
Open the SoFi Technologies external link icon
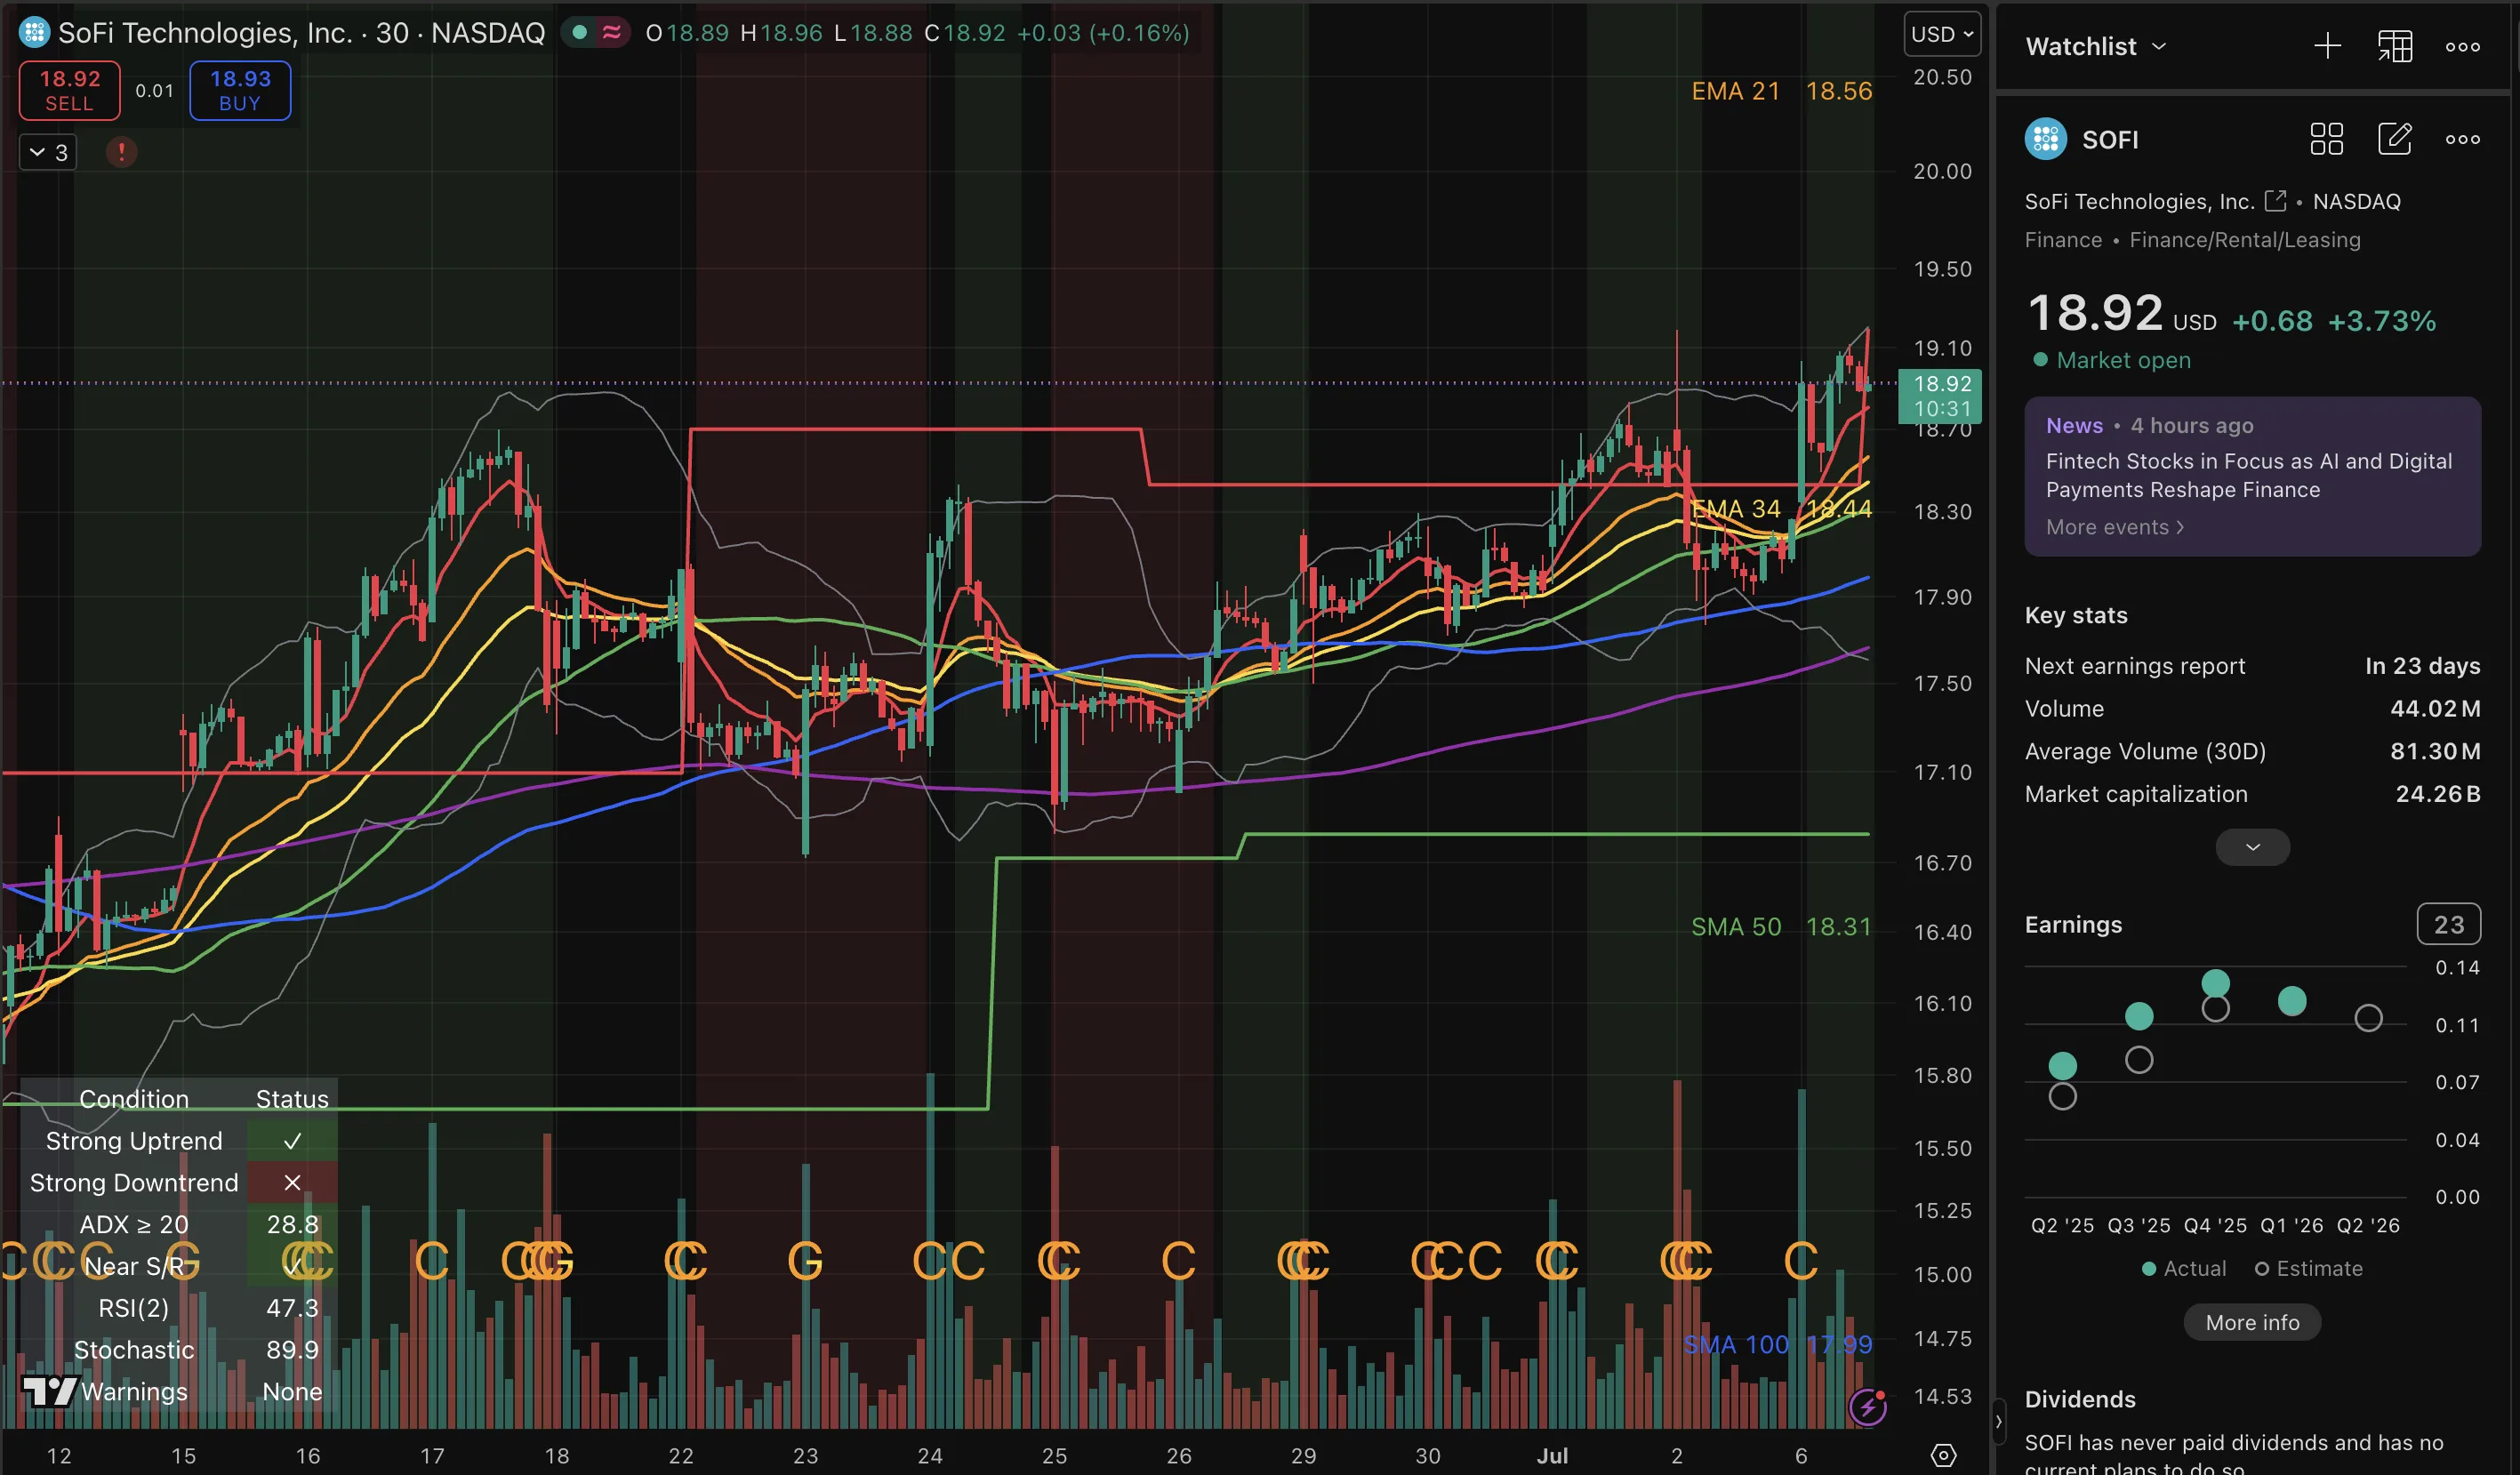2275,201
